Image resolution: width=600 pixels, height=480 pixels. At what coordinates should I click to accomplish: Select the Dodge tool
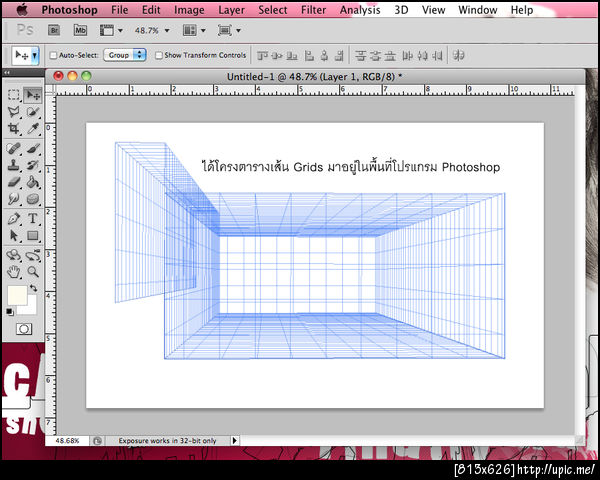tap(14, 199)
